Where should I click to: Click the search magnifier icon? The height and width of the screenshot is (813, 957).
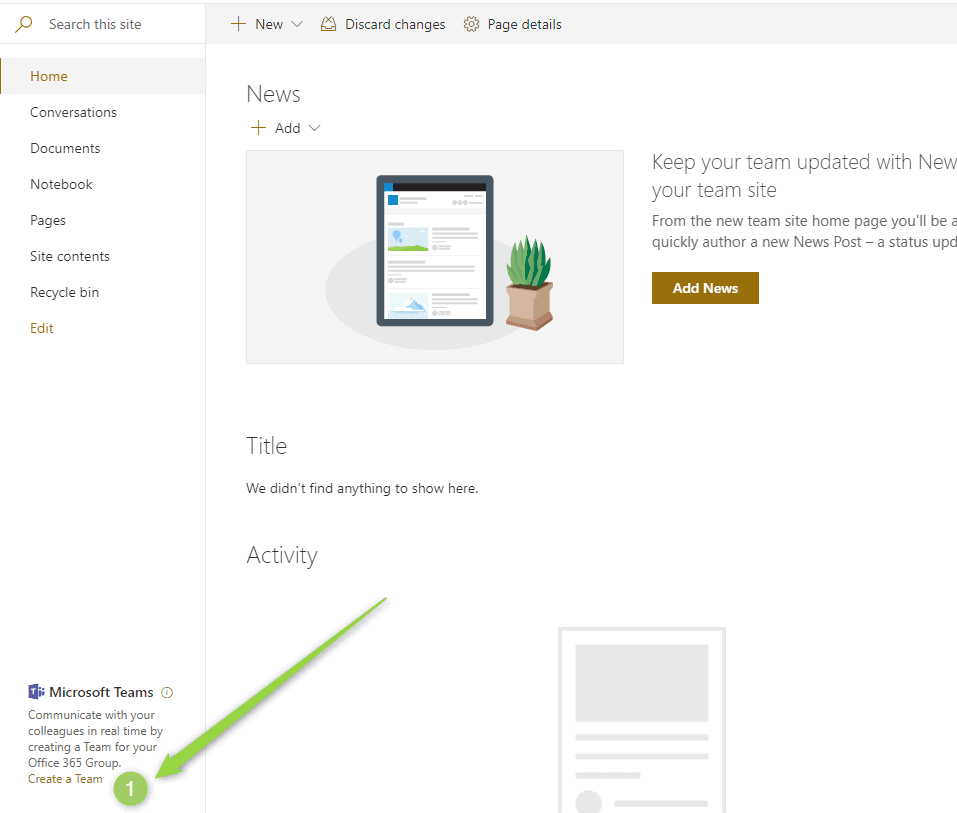click(24, 24)
